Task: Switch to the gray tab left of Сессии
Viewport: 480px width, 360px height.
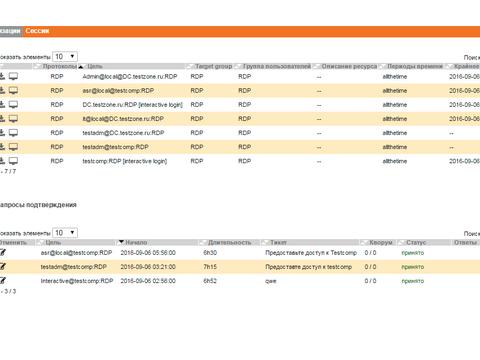Action: [x=11, y=31]
